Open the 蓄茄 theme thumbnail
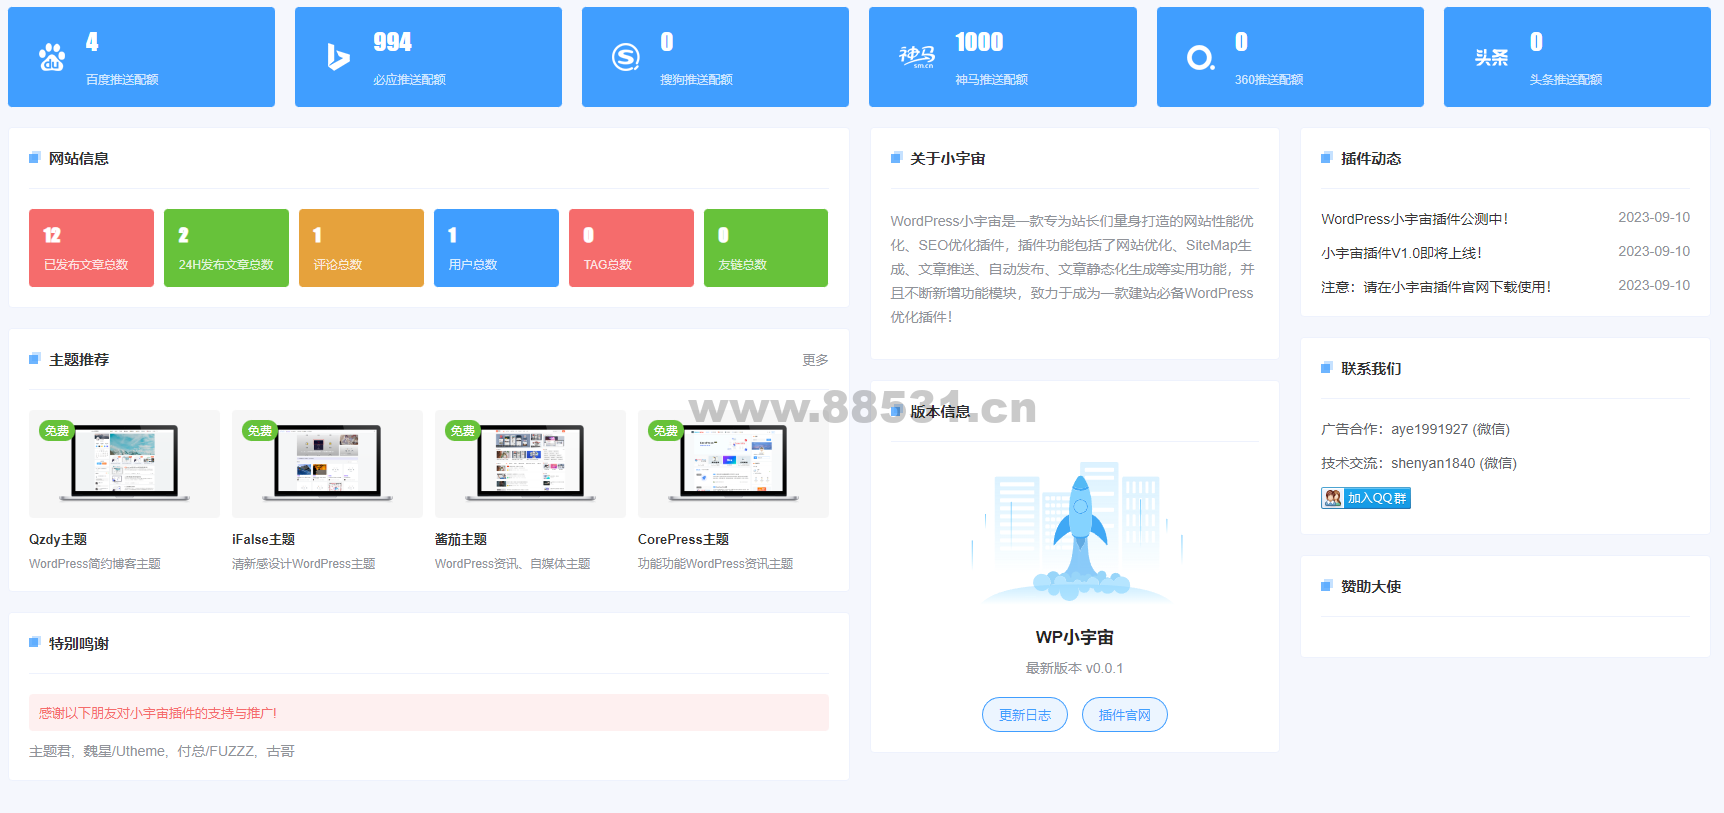This screenshot has width=1724, height=813. click(x=530, y=464)
